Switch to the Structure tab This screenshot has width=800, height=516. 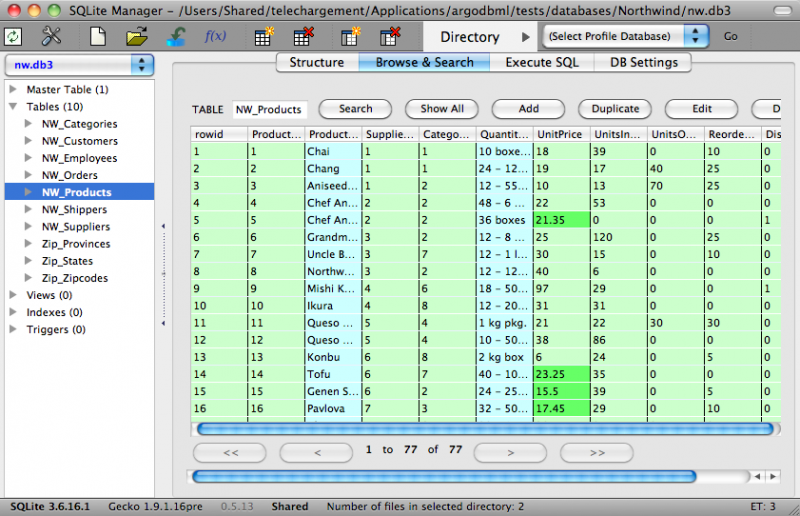316,62
